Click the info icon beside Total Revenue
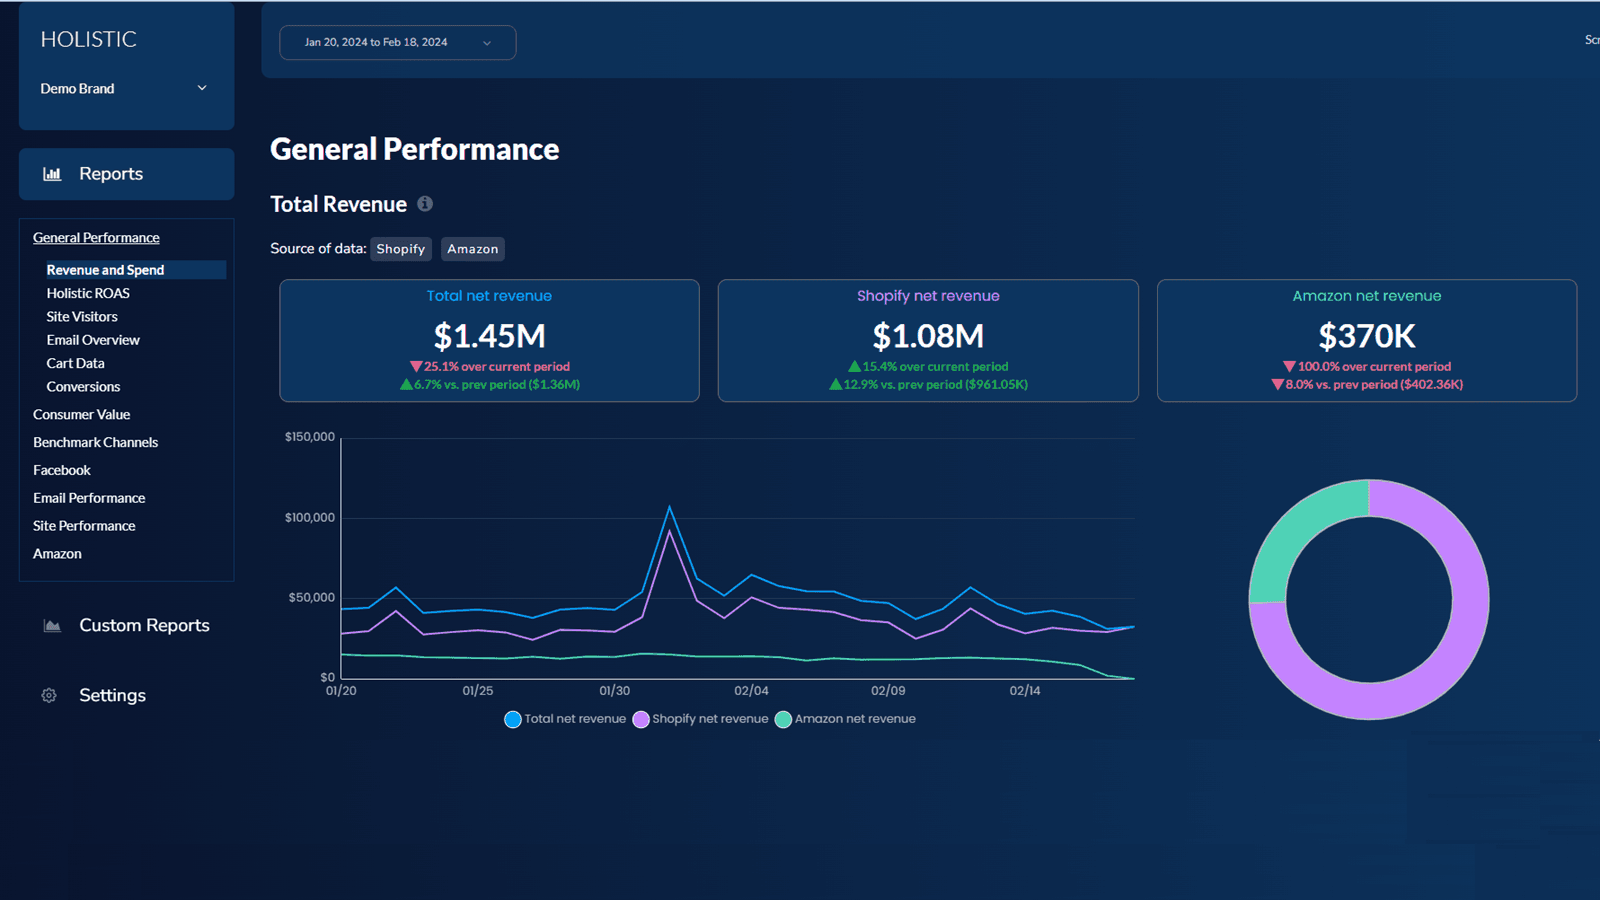 point(424,204)
